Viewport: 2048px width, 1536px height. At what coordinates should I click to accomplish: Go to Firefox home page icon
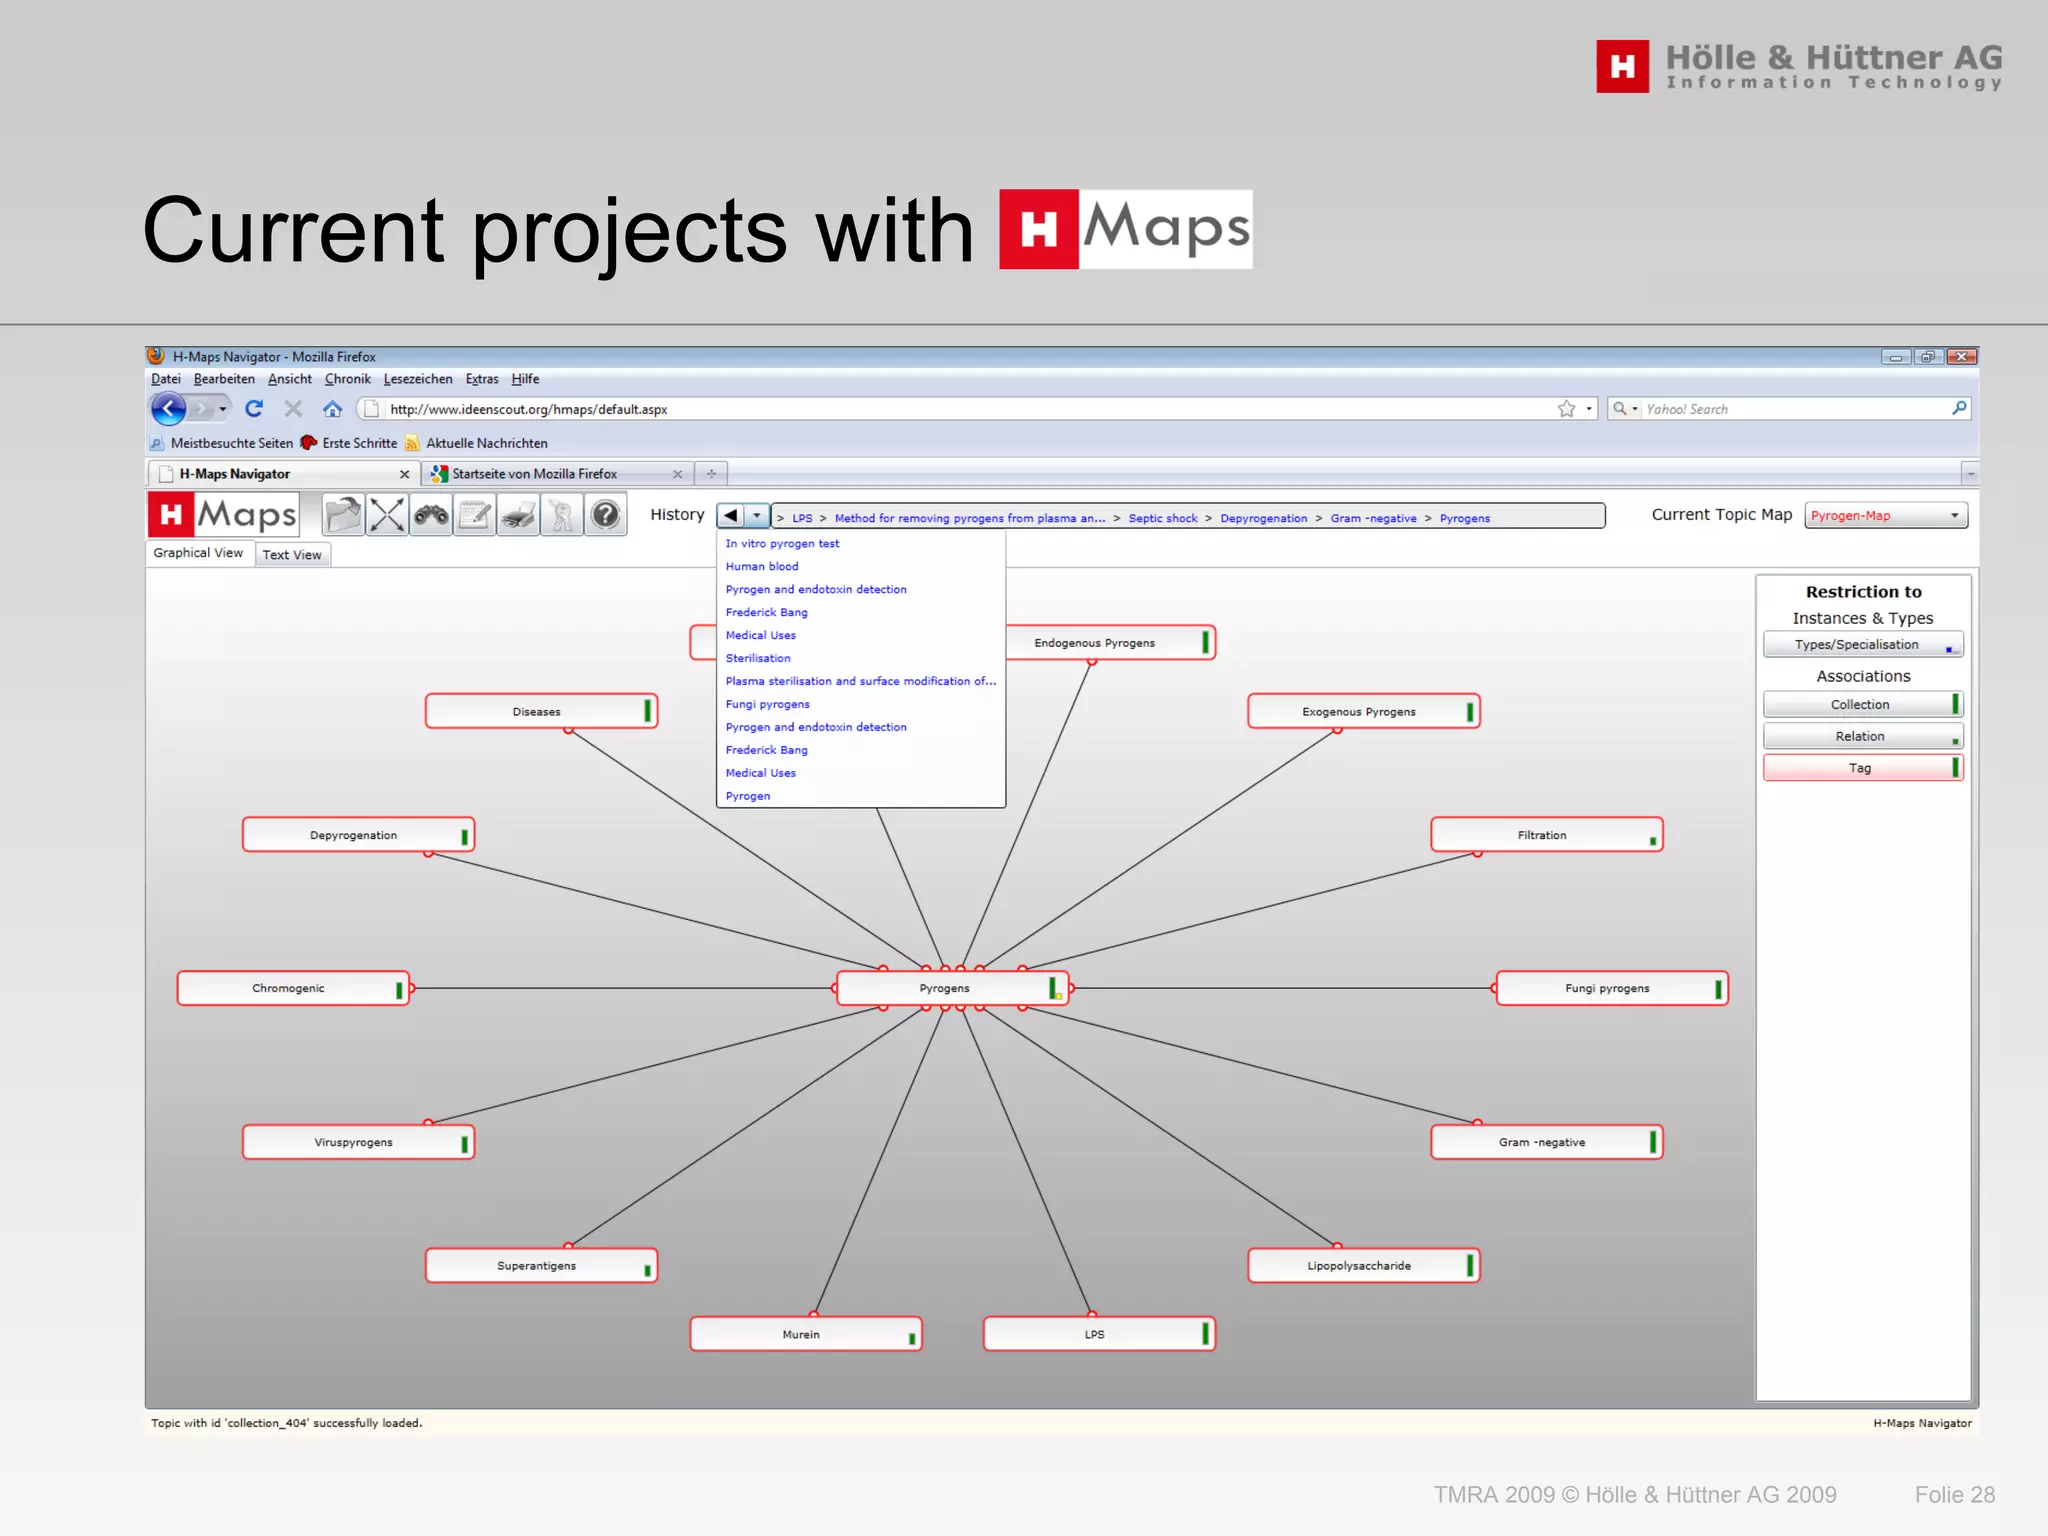[x=332, y=409]
